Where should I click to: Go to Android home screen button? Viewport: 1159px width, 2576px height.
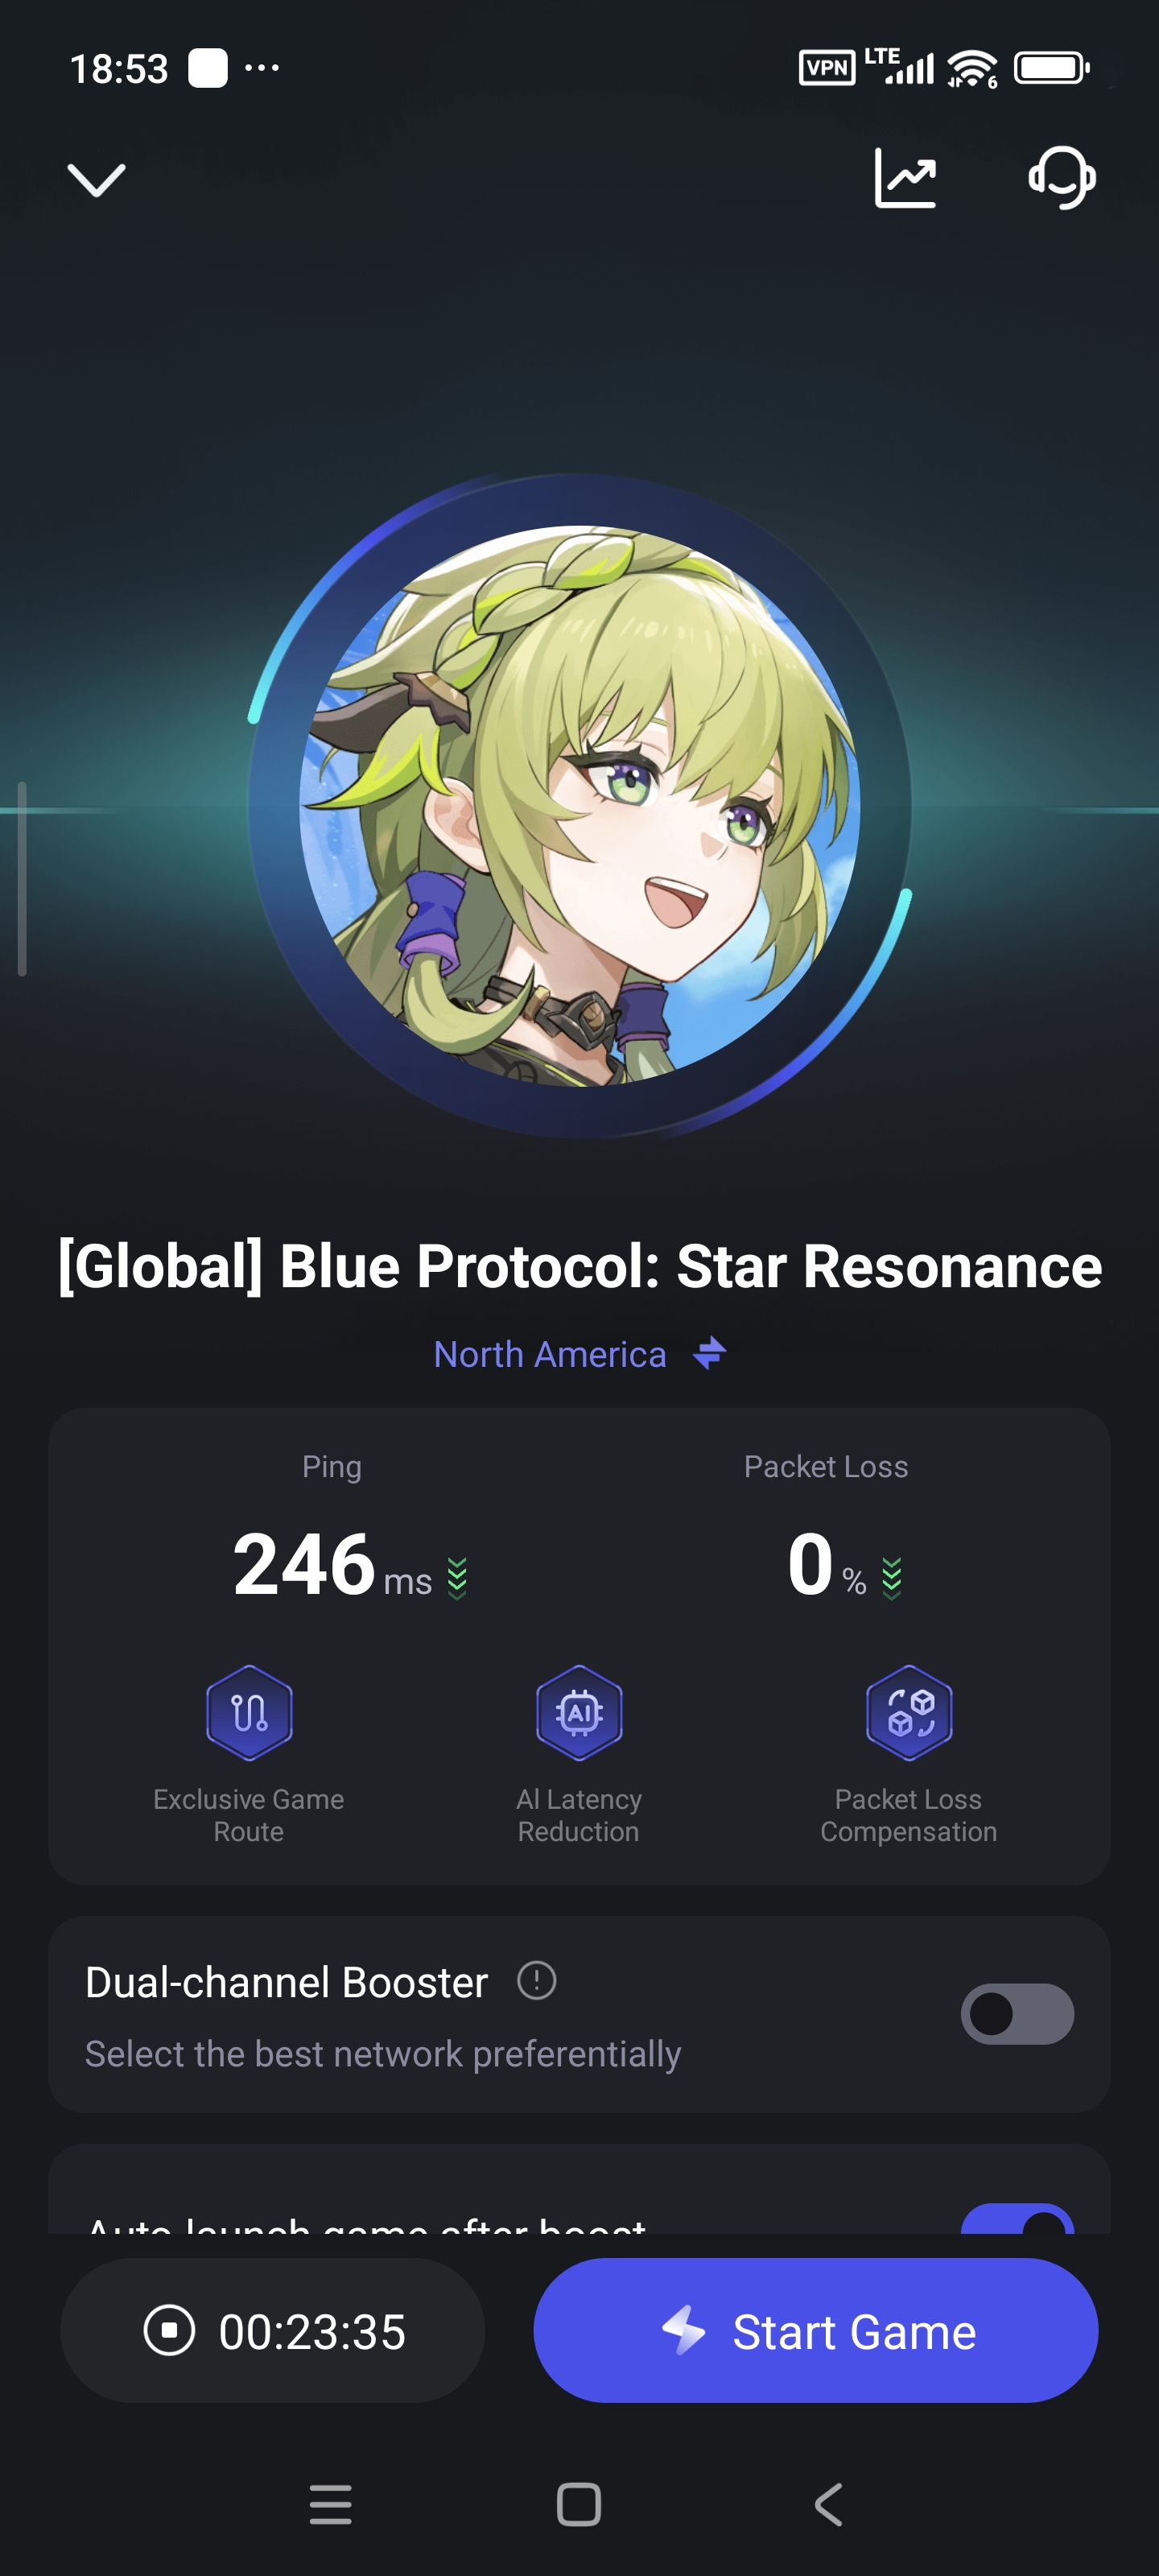(x=579, y=2504)
